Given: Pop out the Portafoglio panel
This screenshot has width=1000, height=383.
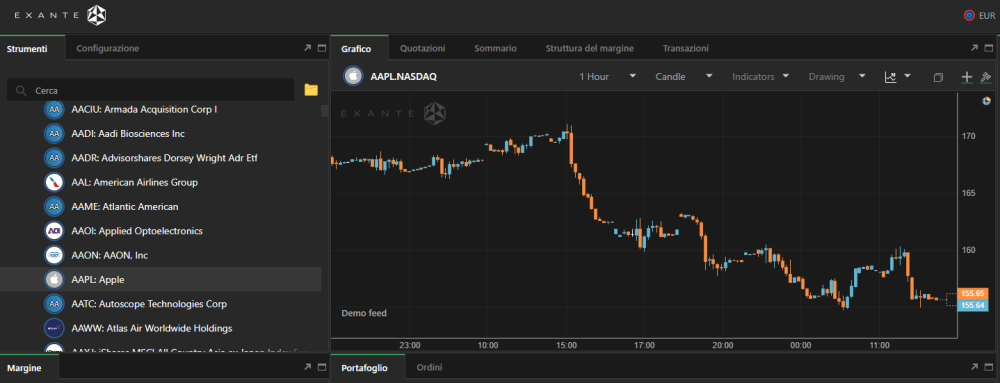Looking at the screenshot, I should (974, 367).
